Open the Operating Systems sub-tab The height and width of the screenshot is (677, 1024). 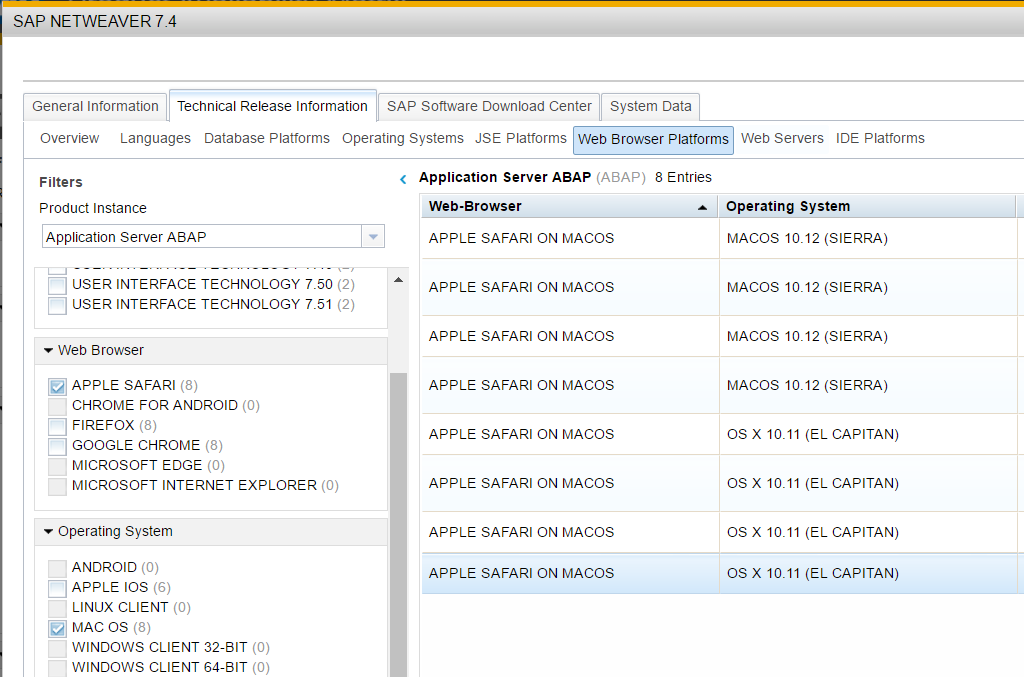coord(403,138)
